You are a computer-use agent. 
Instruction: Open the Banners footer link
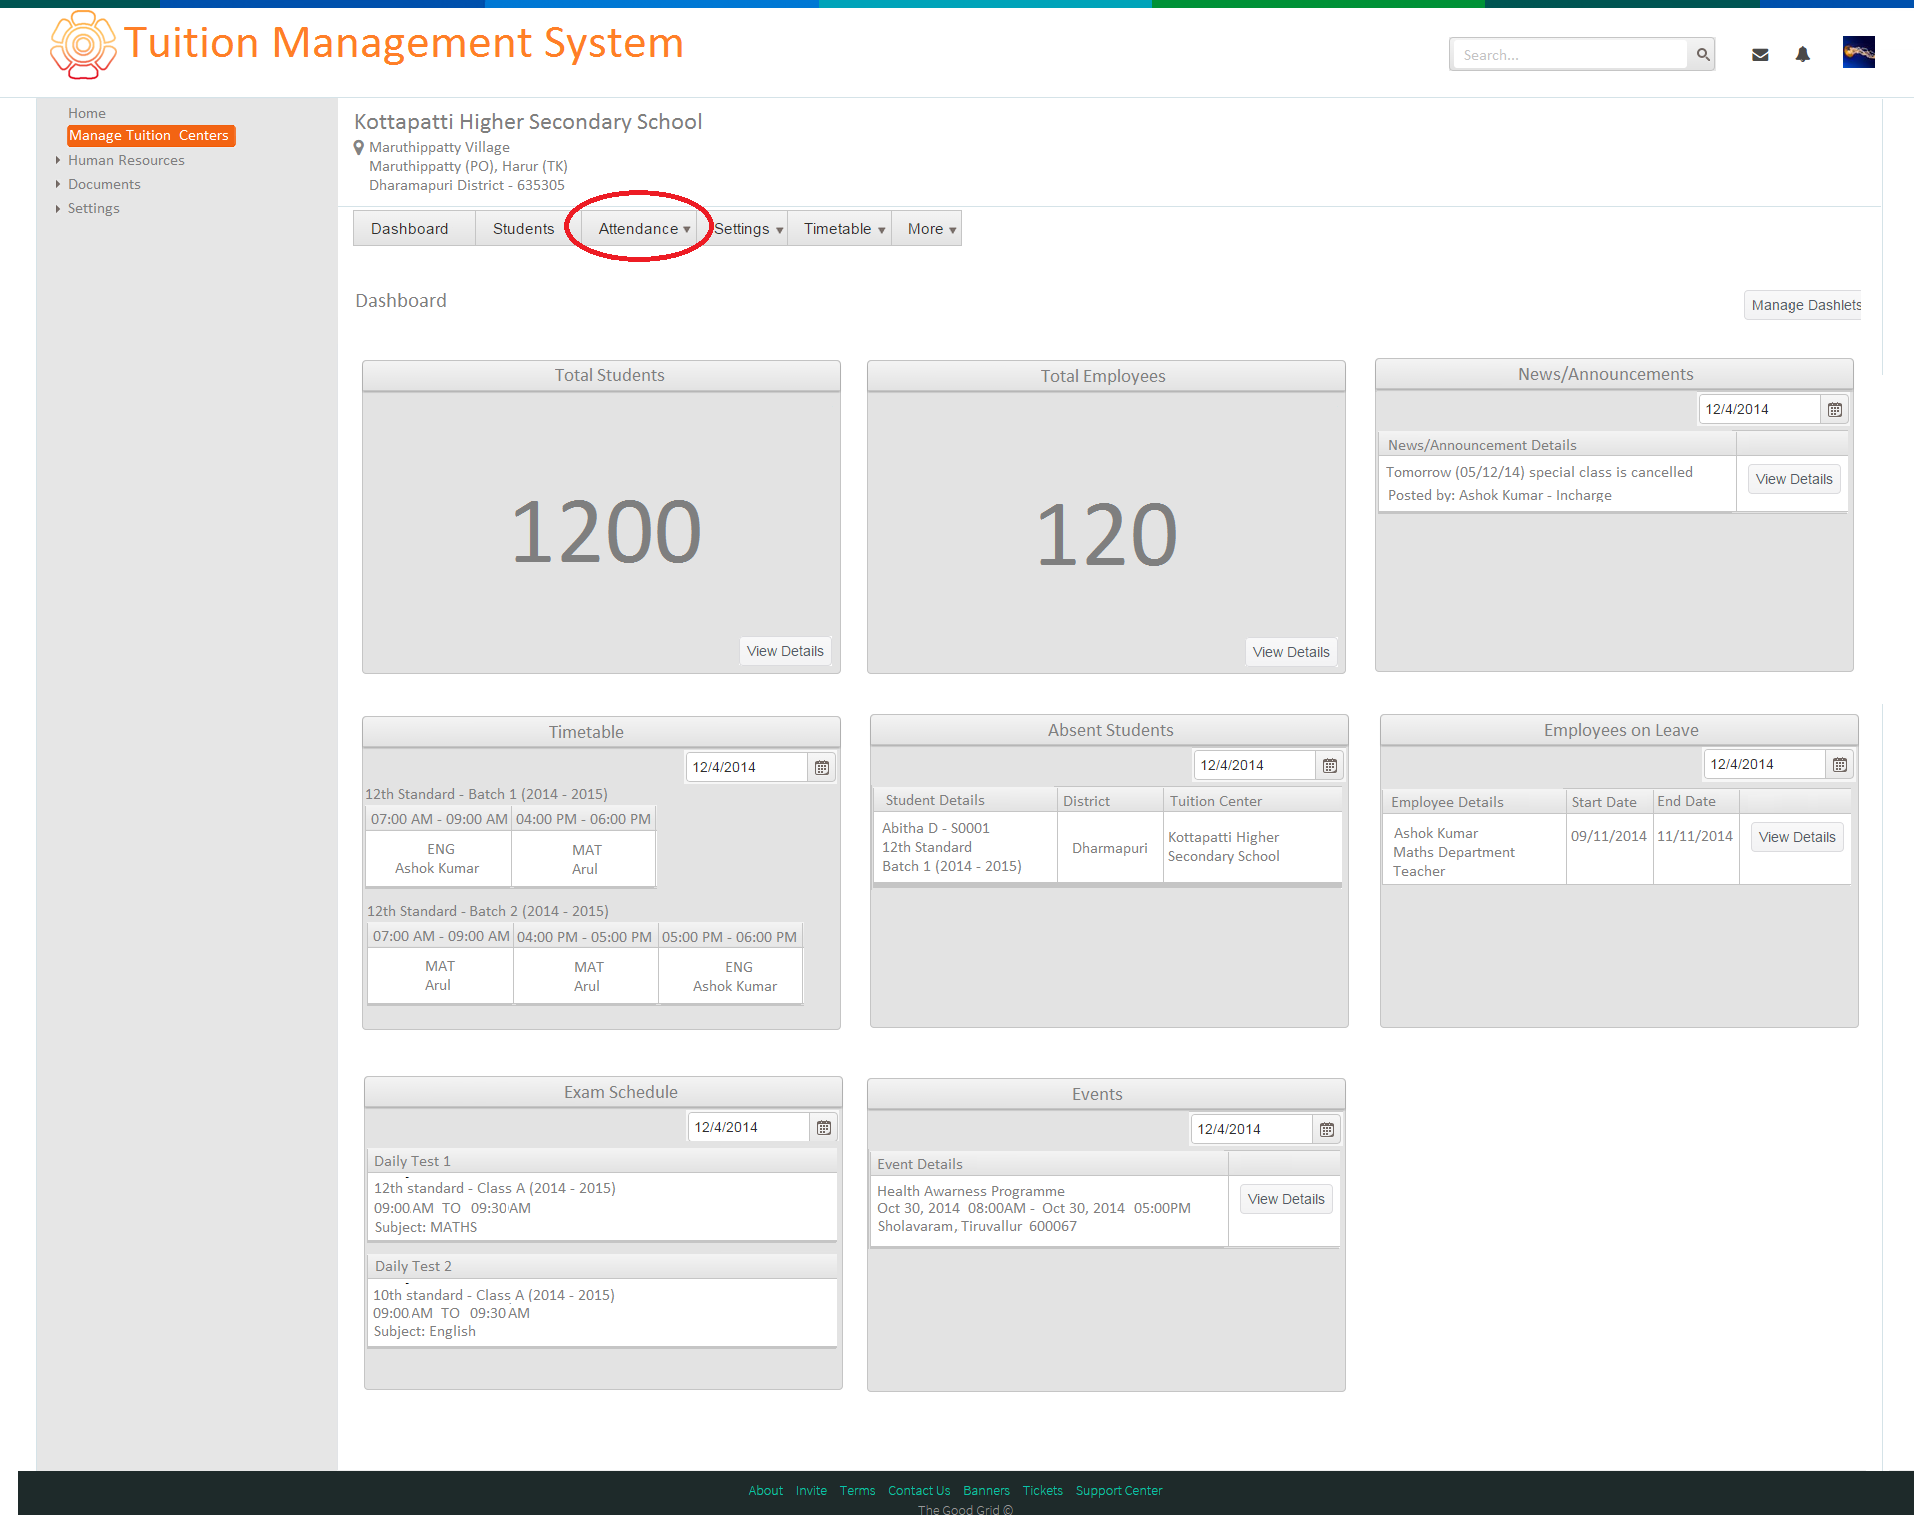[986, 1491]
